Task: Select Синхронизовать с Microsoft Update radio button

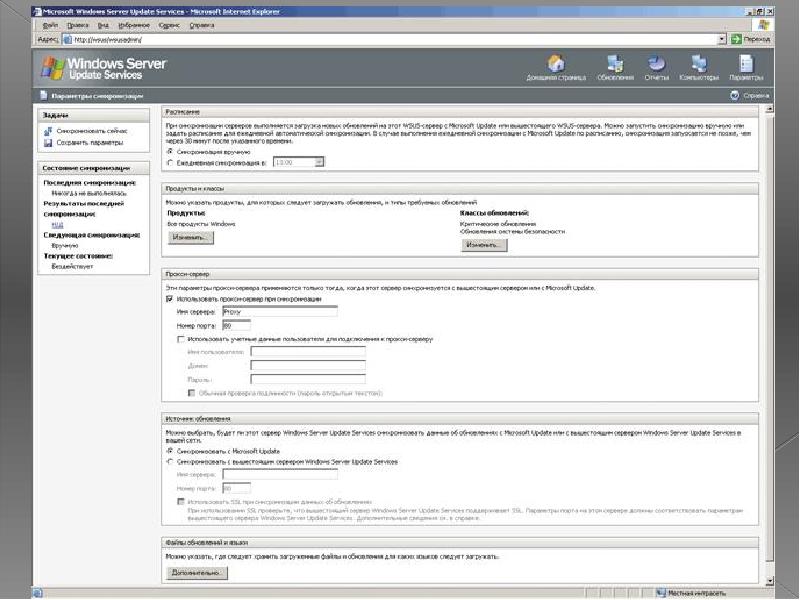Action: (x=170, y=451)
